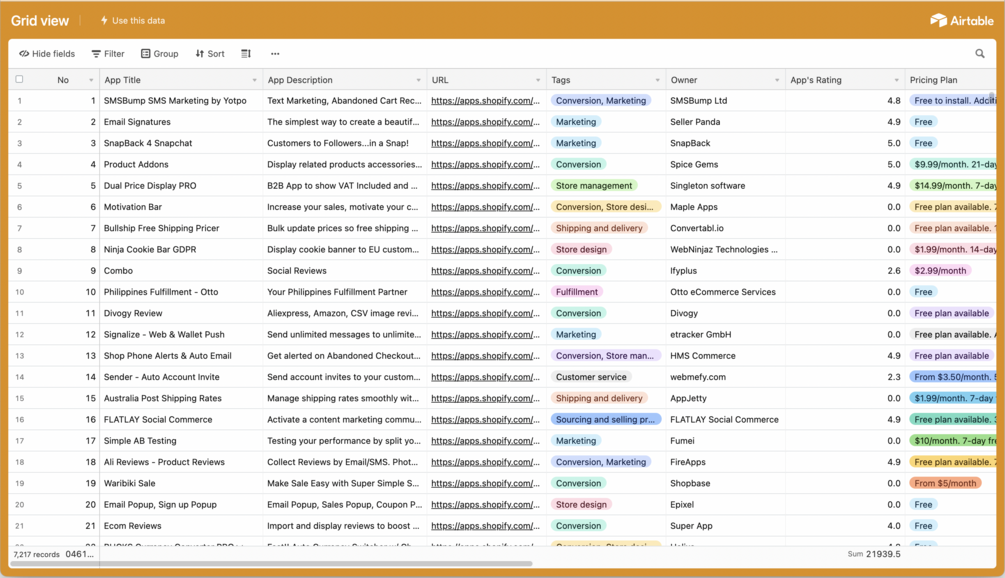Click the Customer service tag for Sender row
This screenshot has width=1005, height=578.
pos(591,377)
